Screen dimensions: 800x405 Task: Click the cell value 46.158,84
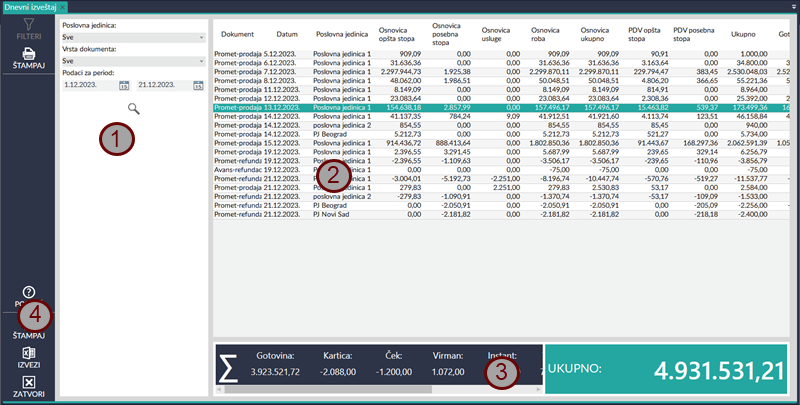[752, 116]
